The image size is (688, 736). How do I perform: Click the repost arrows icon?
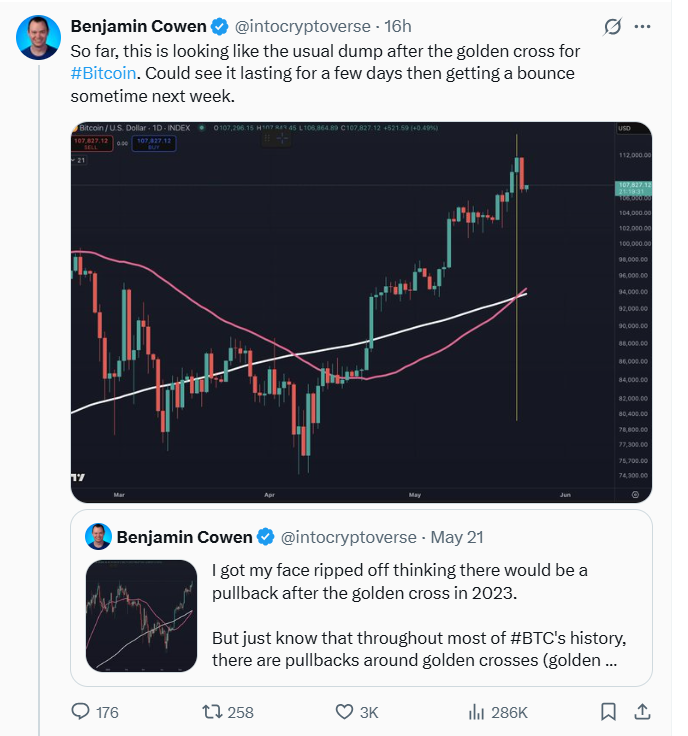point(212,712)
